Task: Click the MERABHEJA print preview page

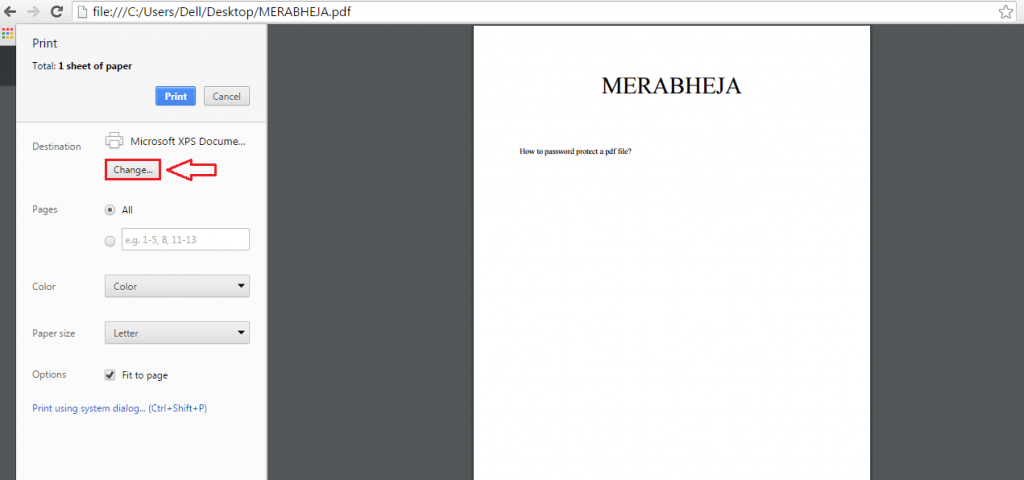Action: pos(671,250)
